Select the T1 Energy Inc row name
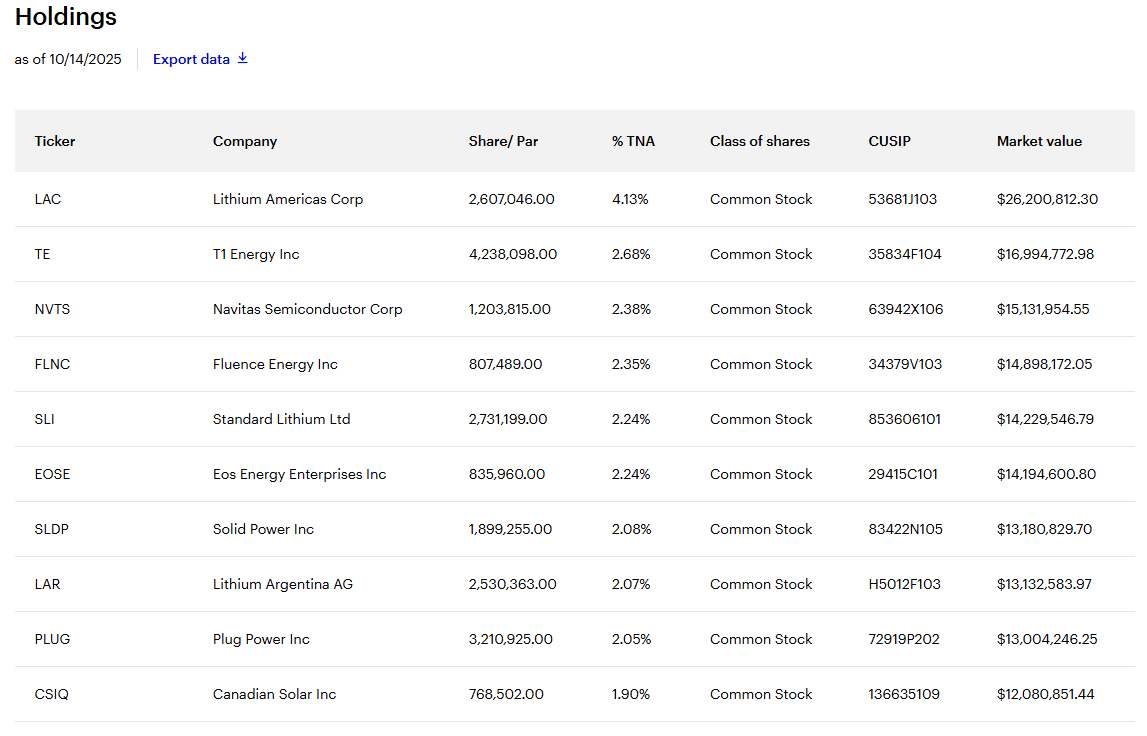This screenshot has height=736, width=1147. click(x=256, y=254)
